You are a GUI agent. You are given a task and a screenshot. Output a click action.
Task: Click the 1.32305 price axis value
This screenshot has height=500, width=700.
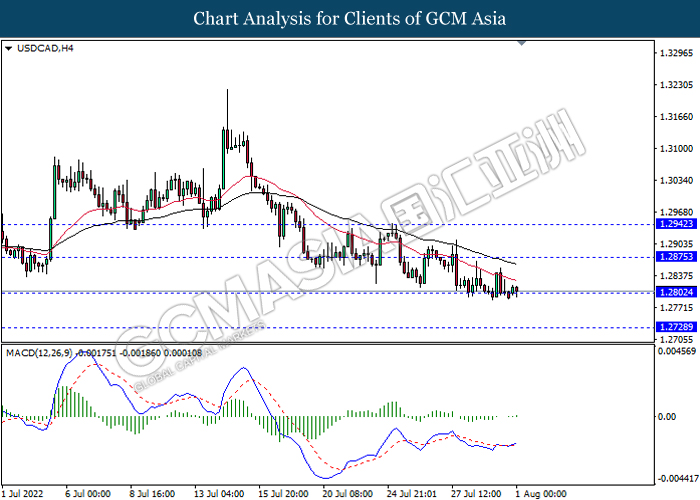pyautogui.click(x=676, y=85)
